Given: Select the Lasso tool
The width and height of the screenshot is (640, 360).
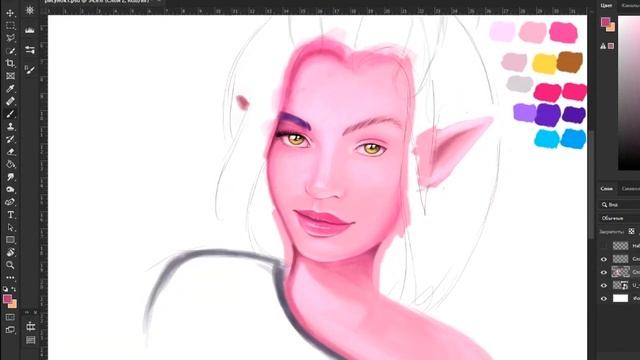Looking at the screenshot, I should [10, 38].
